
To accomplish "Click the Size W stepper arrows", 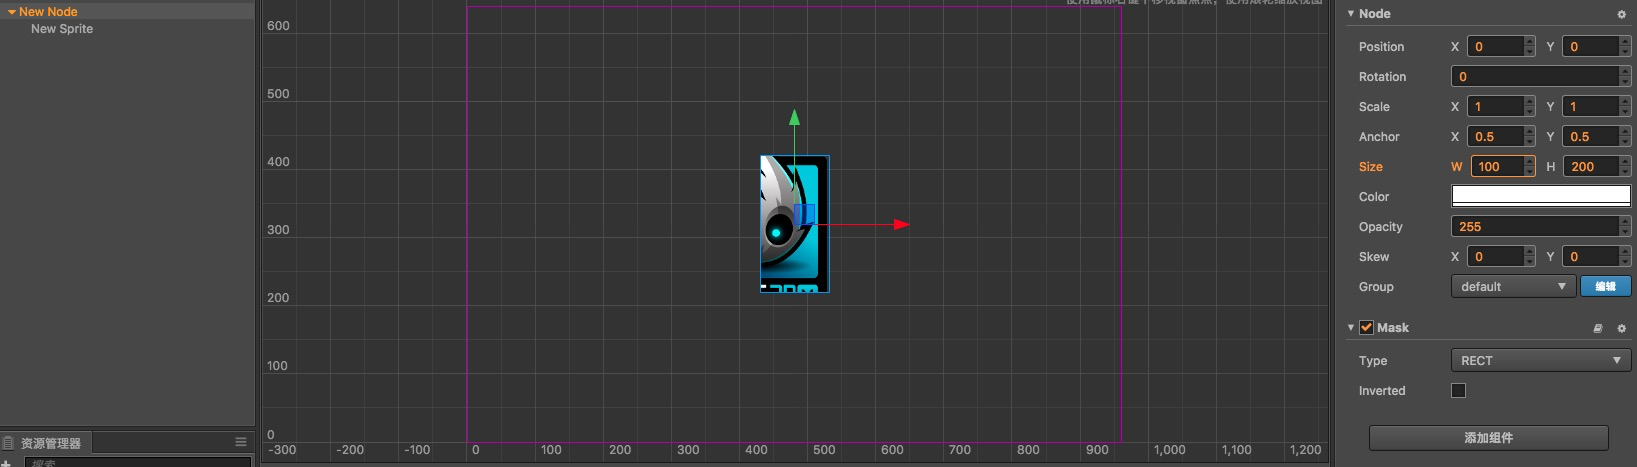I will pyautogui.click(x=1530, y=167).
